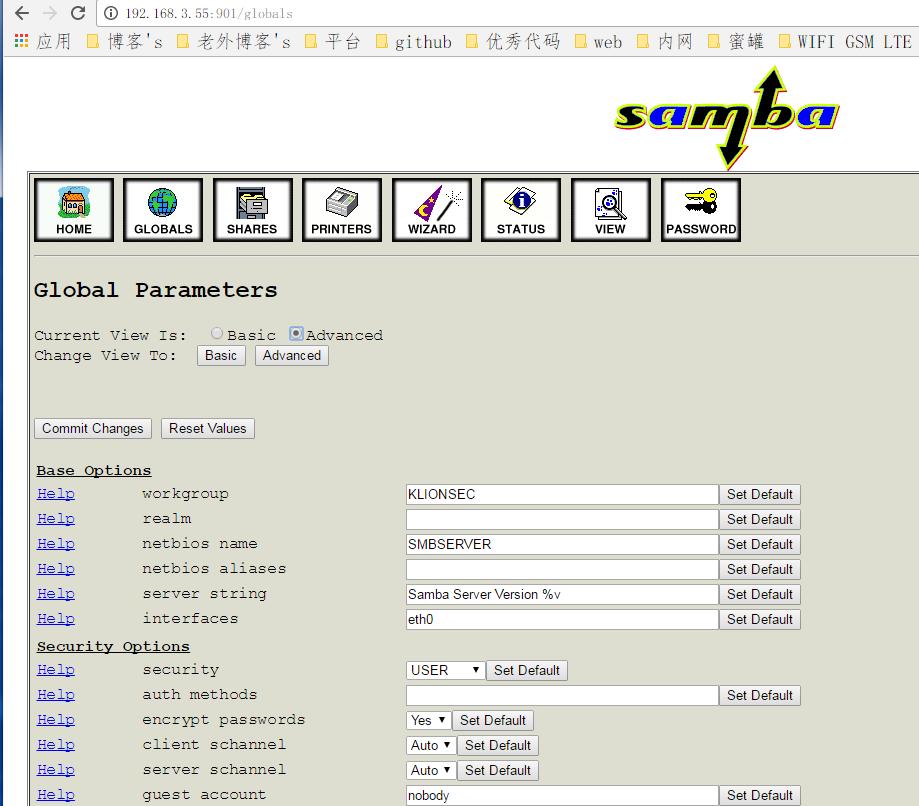Open the PASSWORD keys icon

click(700, 210)
